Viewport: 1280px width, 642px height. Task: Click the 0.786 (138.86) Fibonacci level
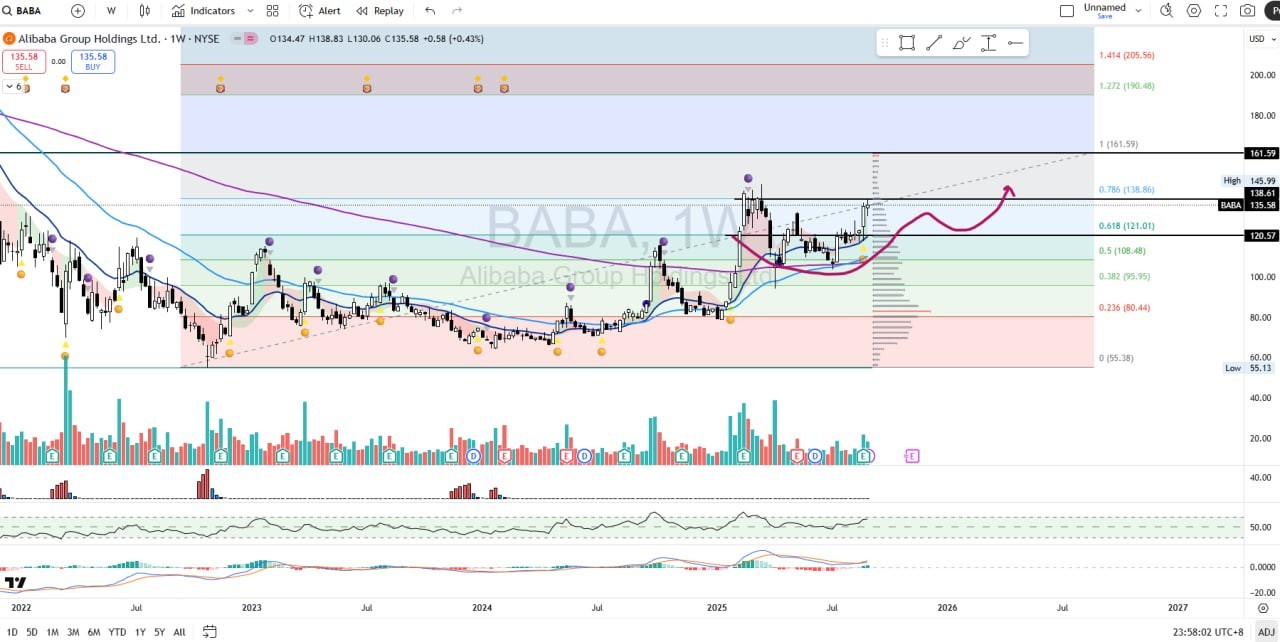click(1126, 190)
